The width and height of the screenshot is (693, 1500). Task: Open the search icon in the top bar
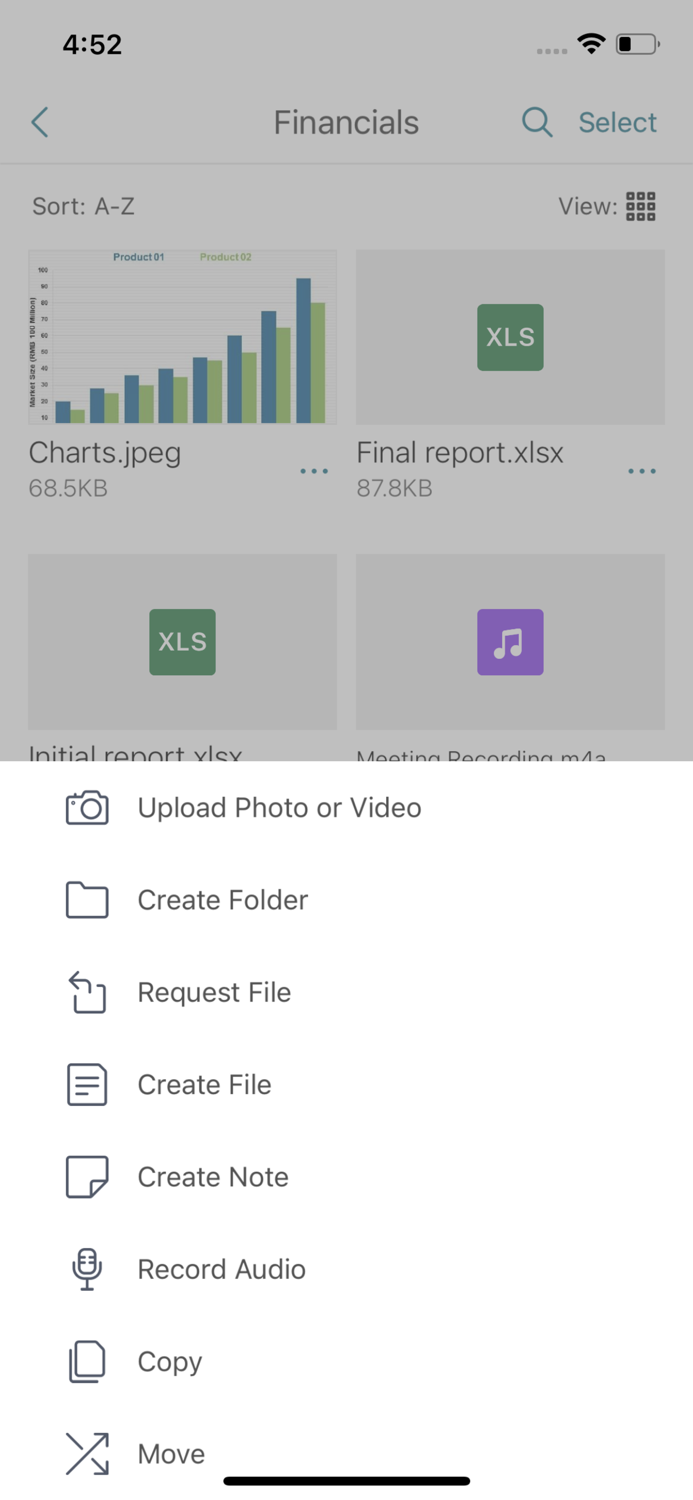click(537, 122)
